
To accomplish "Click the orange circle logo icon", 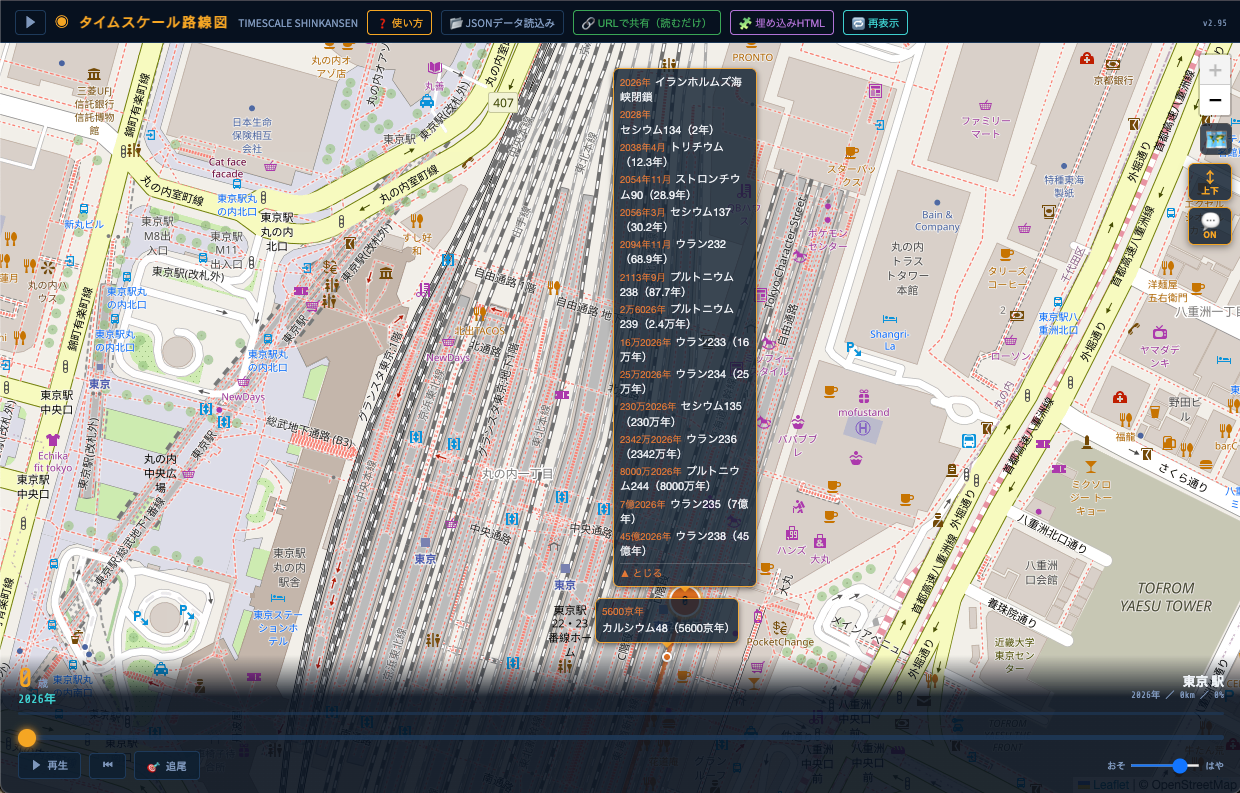I will [x=62, y=22].
